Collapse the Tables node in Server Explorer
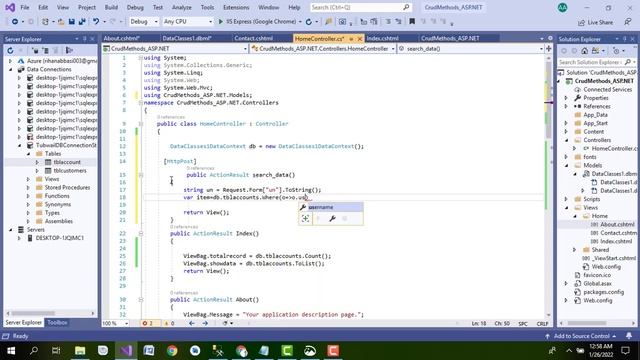 [x=29, y=154]
